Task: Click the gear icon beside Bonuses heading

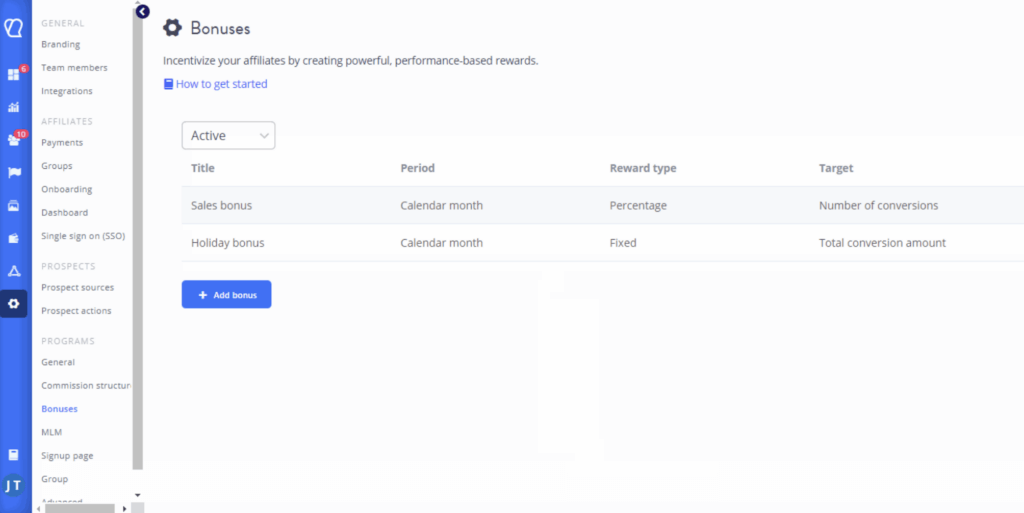Action: tap(172, 28)
